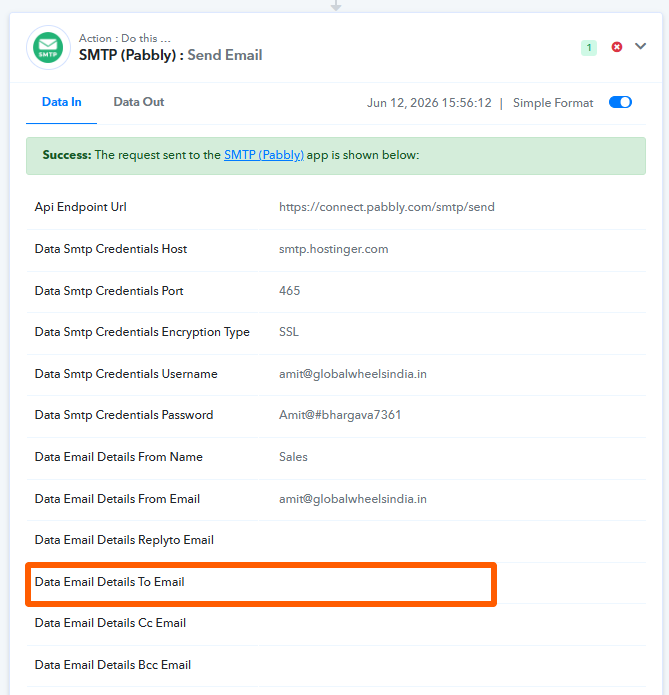Open the SMTP (Pabbly) link
The height and width of the screenshot is (695, 669).
click(x=264, y=155)
